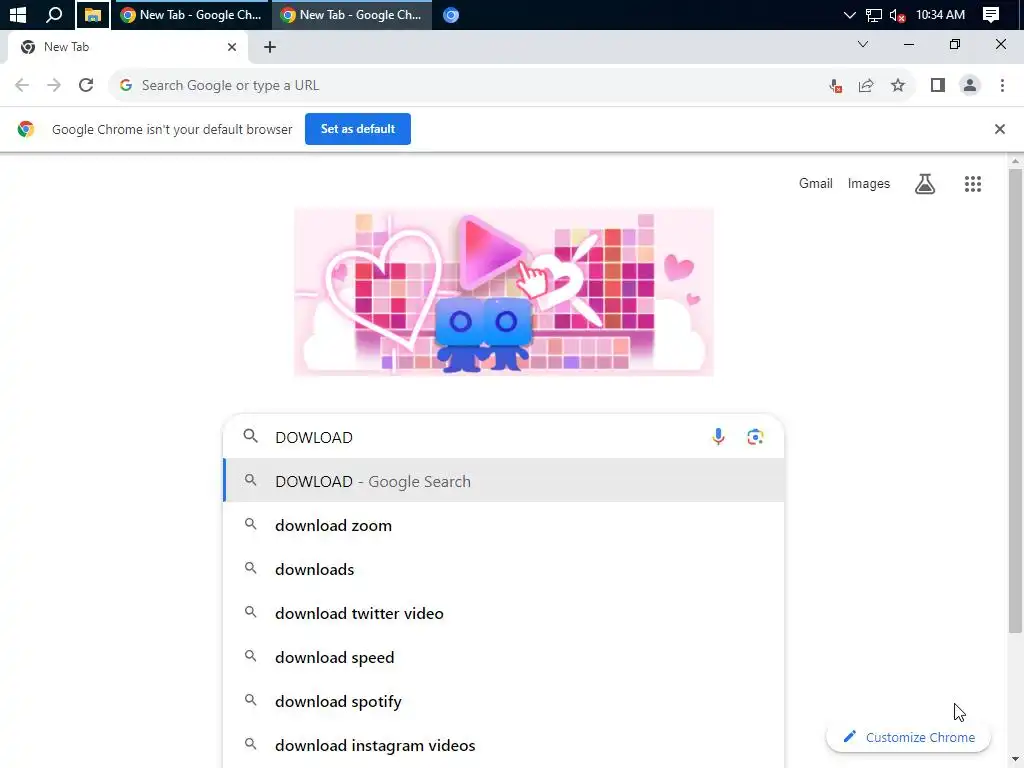Image resolution: width=1024 pixels, height=768 pixels.
Task: Open network status tray icon
Action: pyautogui.click(x=874, y=14)
